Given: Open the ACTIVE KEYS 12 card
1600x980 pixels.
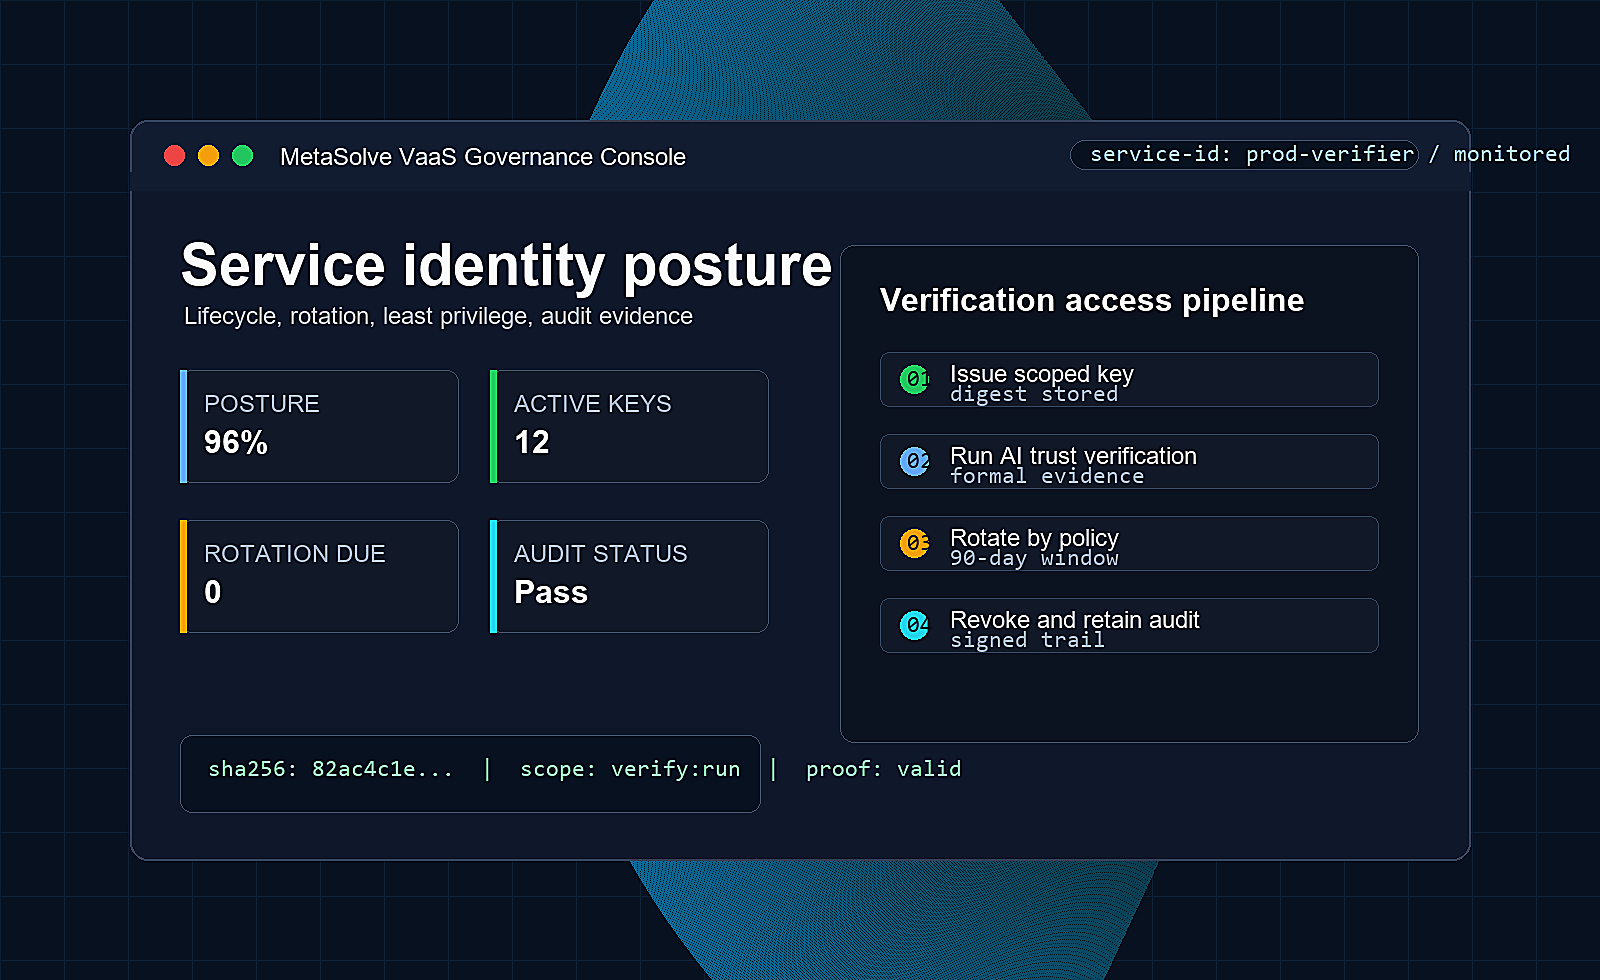Looking at the screenshot, I should pos(629,427).
